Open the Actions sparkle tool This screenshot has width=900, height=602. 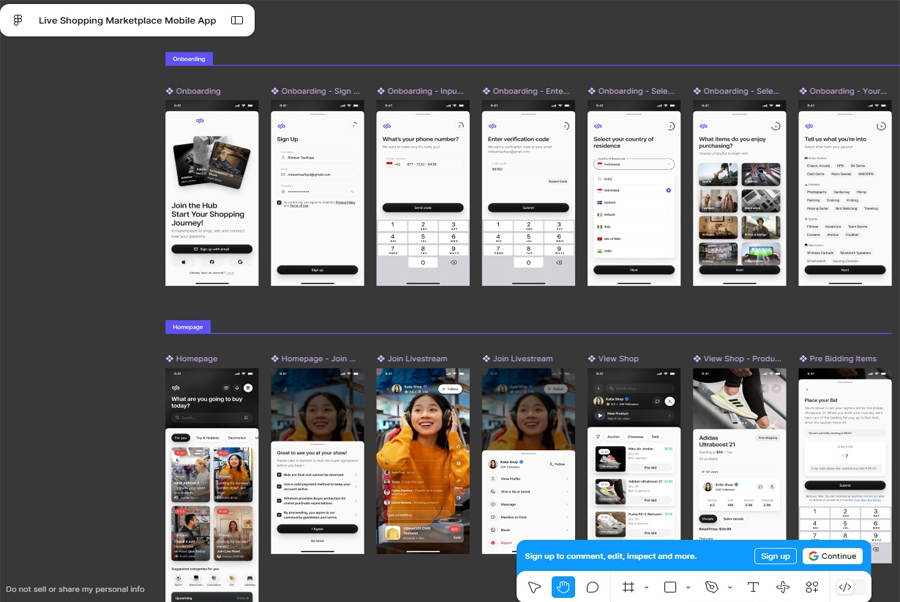(x=783, y=587)
